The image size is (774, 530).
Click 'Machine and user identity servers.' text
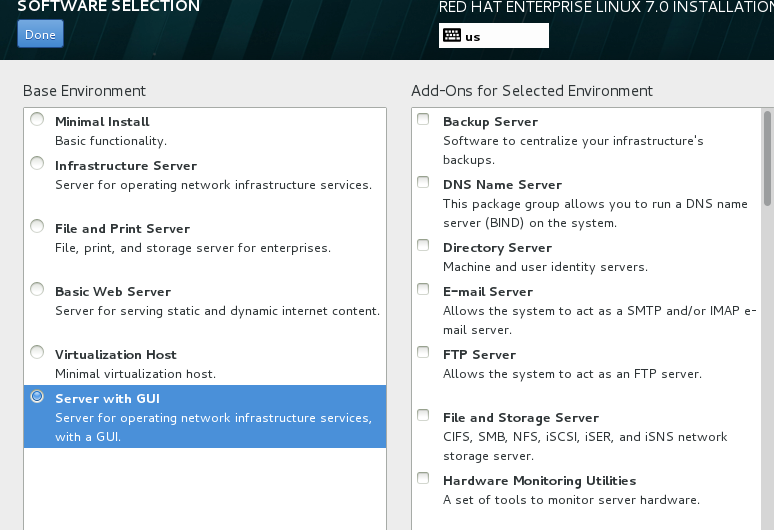pyautogui.click(x=545, y=267)
